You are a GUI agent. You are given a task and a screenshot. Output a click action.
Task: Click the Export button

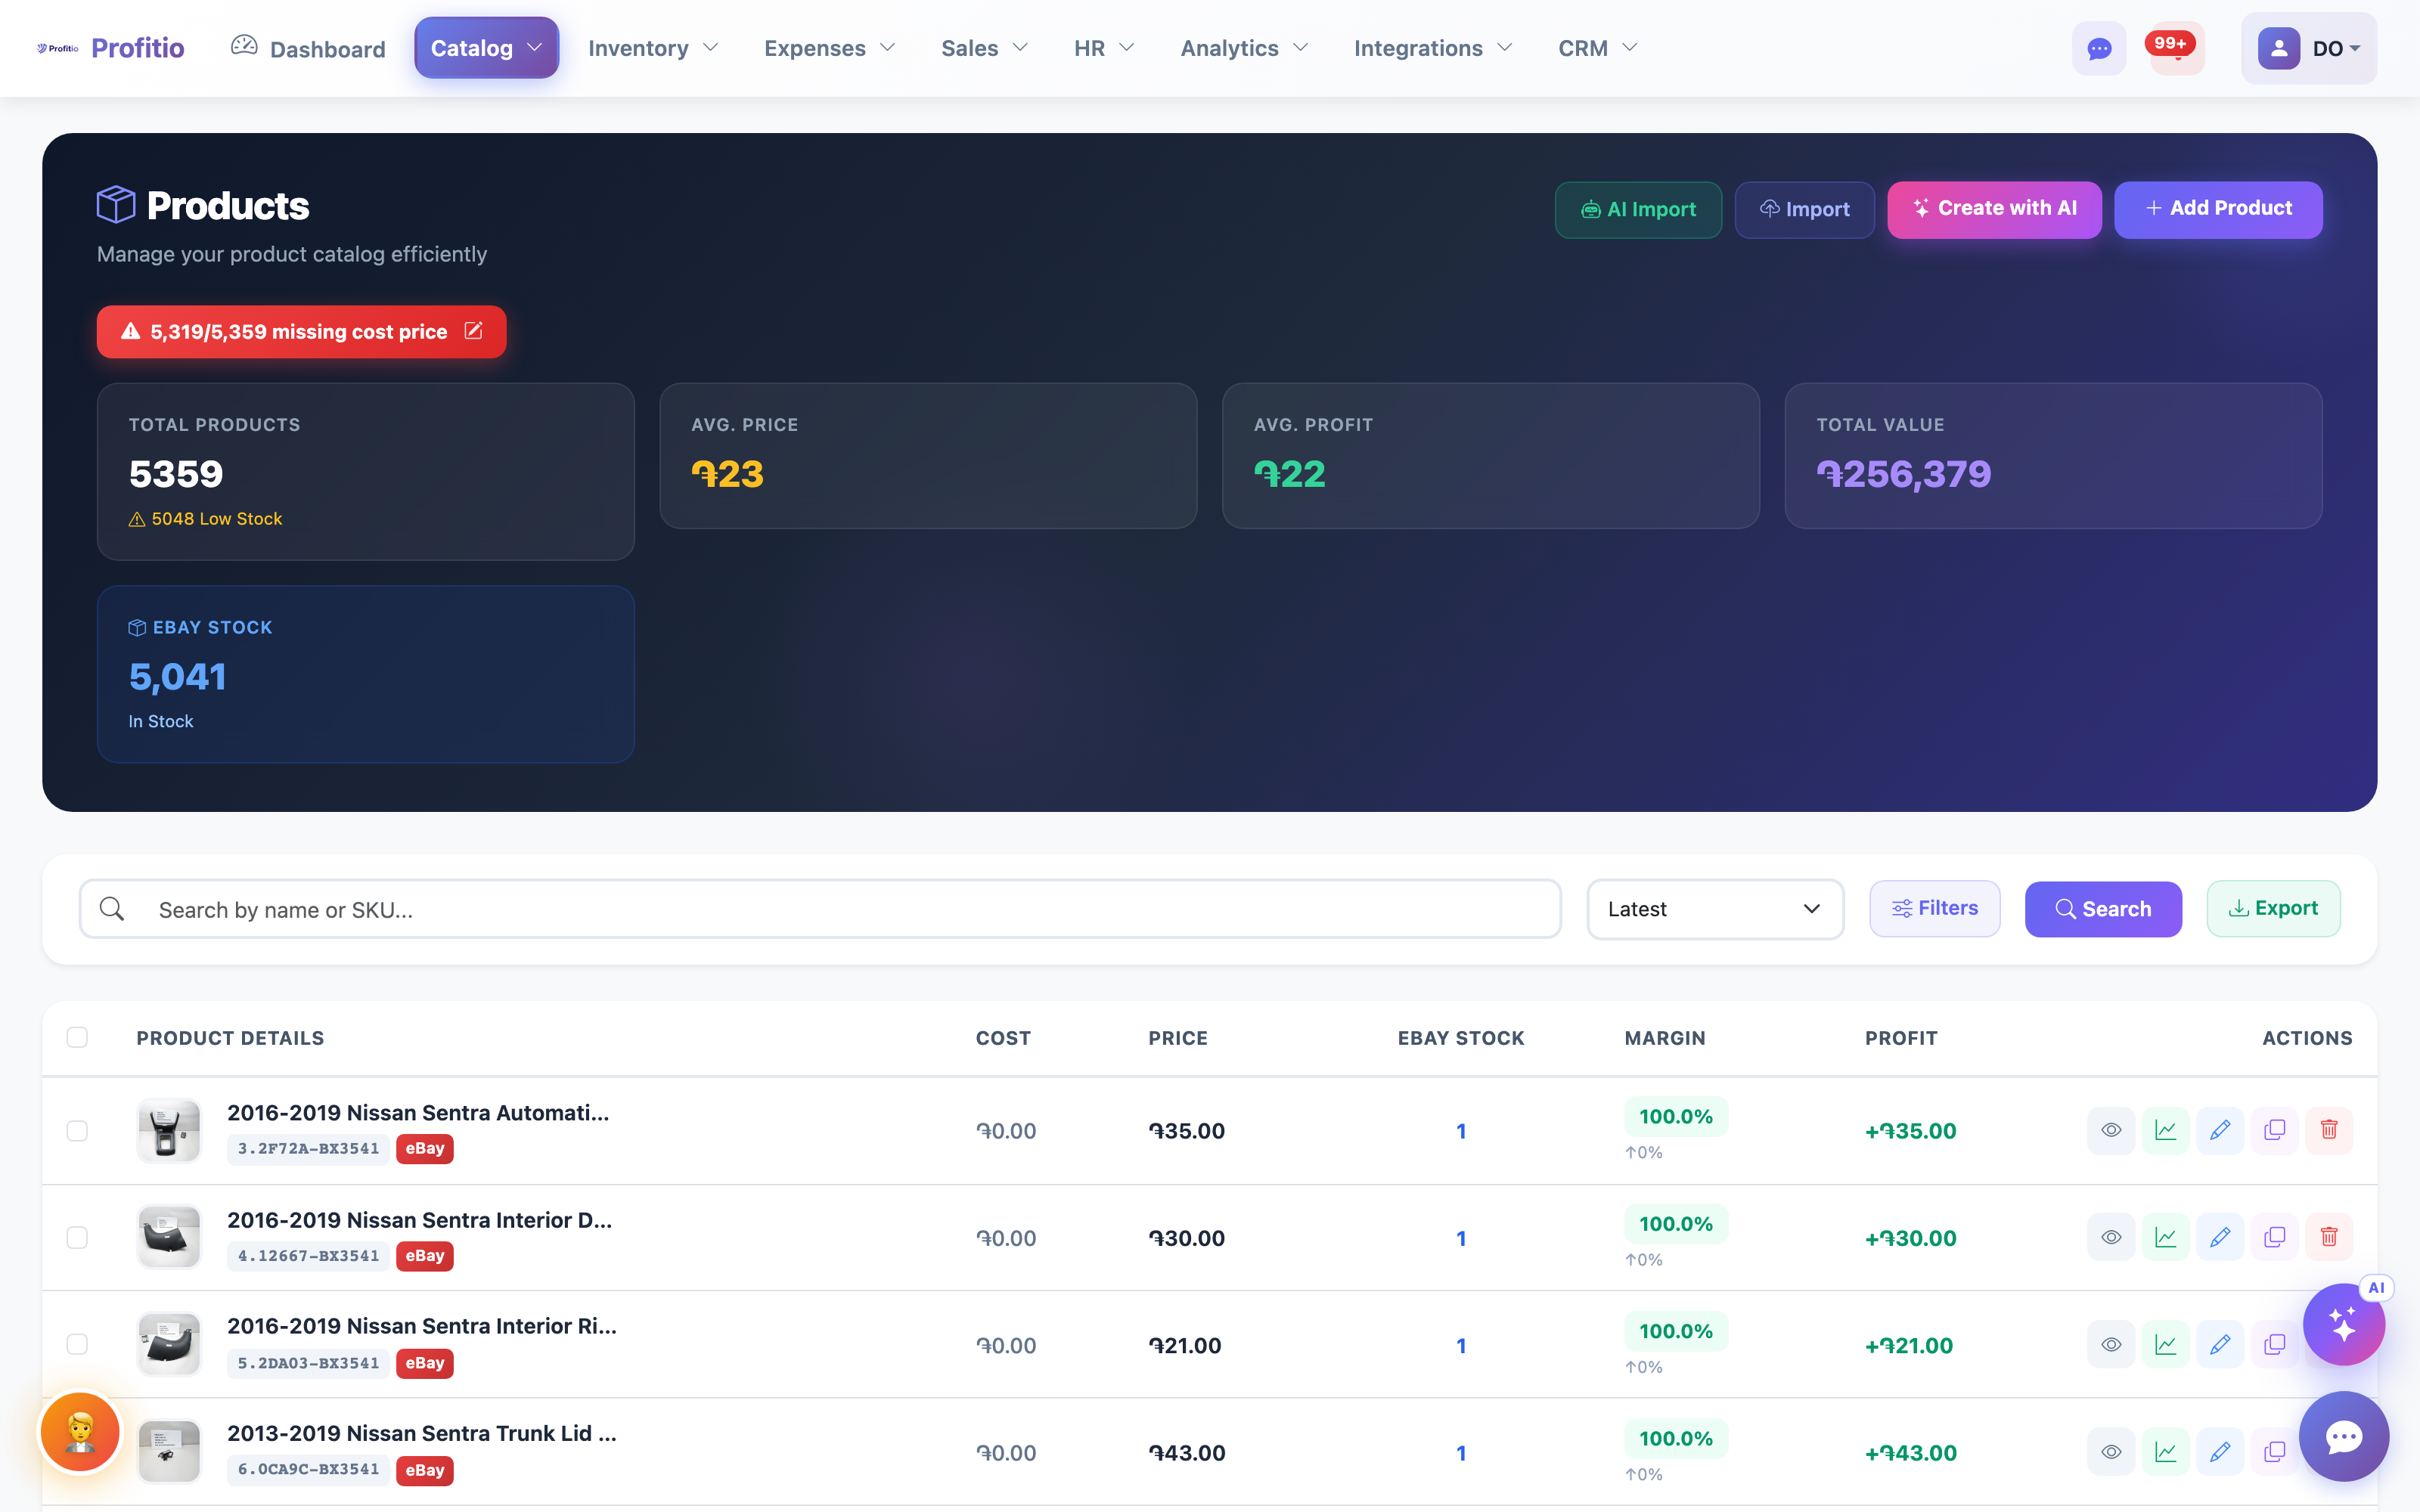tap(2273, 908)
